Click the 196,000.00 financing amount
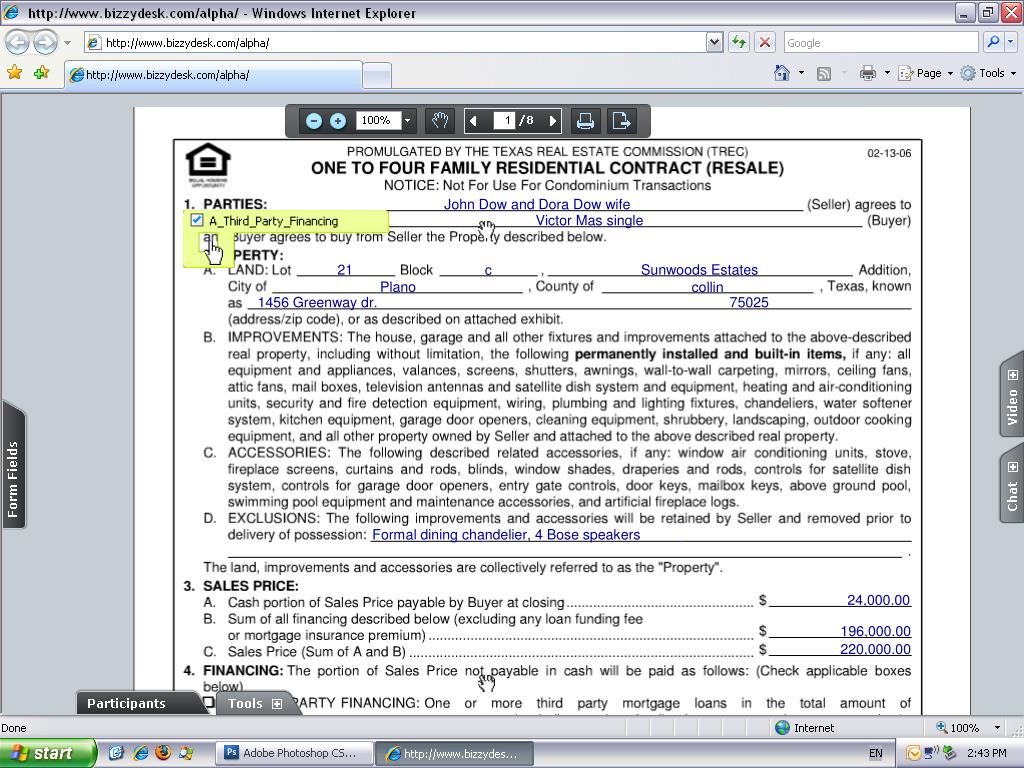Screen dimensions: 1024x768 tap(875, 632)
